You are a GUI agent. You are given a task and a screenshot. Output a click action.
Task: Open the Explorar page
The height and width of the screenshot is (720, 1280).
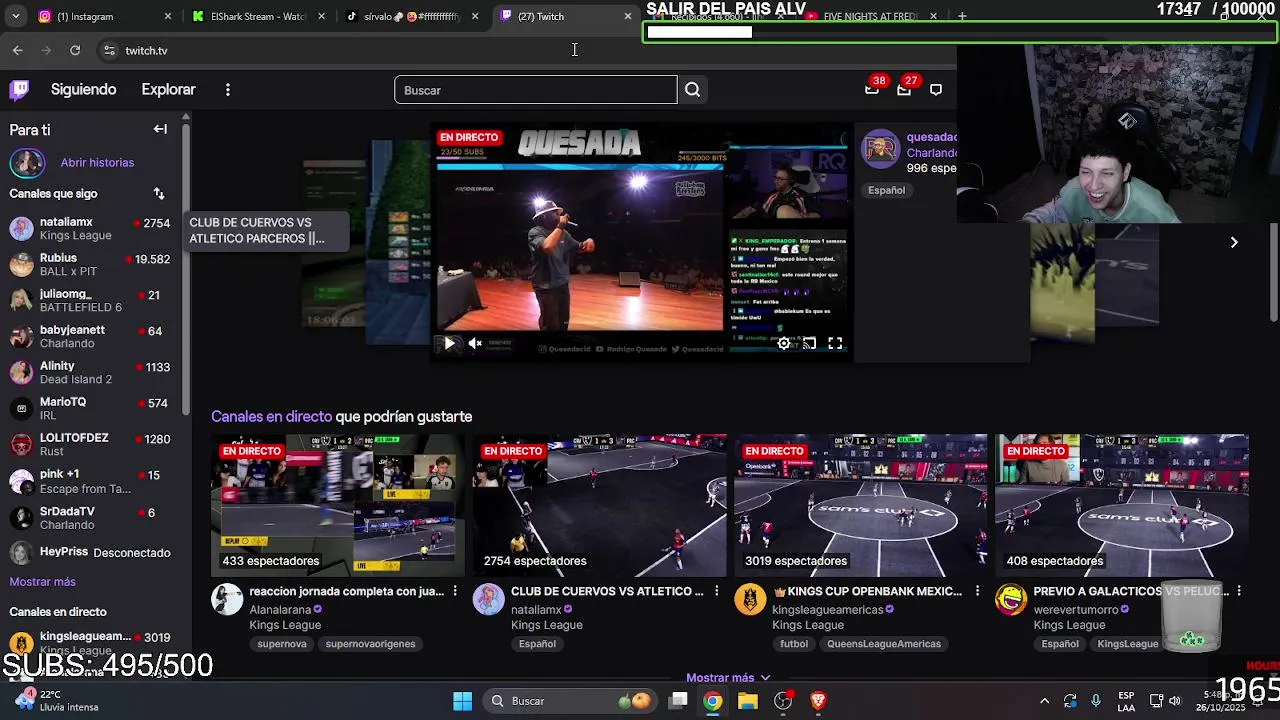click(x=168, y=90)
